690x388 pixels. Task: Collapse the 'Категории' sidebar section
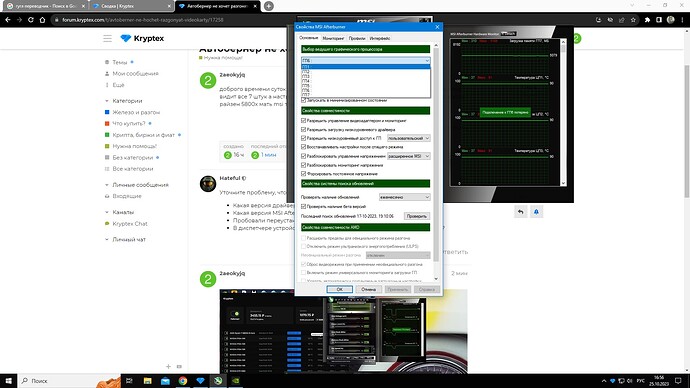pyautogui.click(x=106, y=101)
